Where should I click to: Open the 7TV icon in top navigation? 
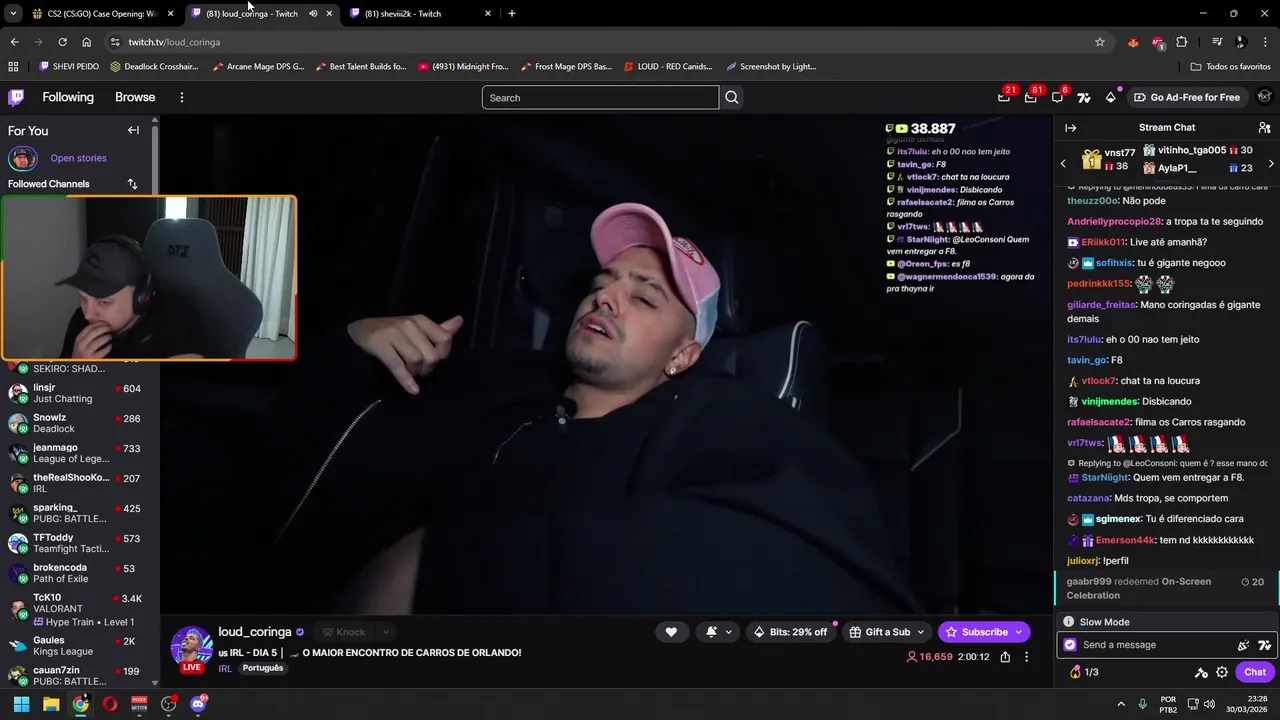coord(1084,97)
